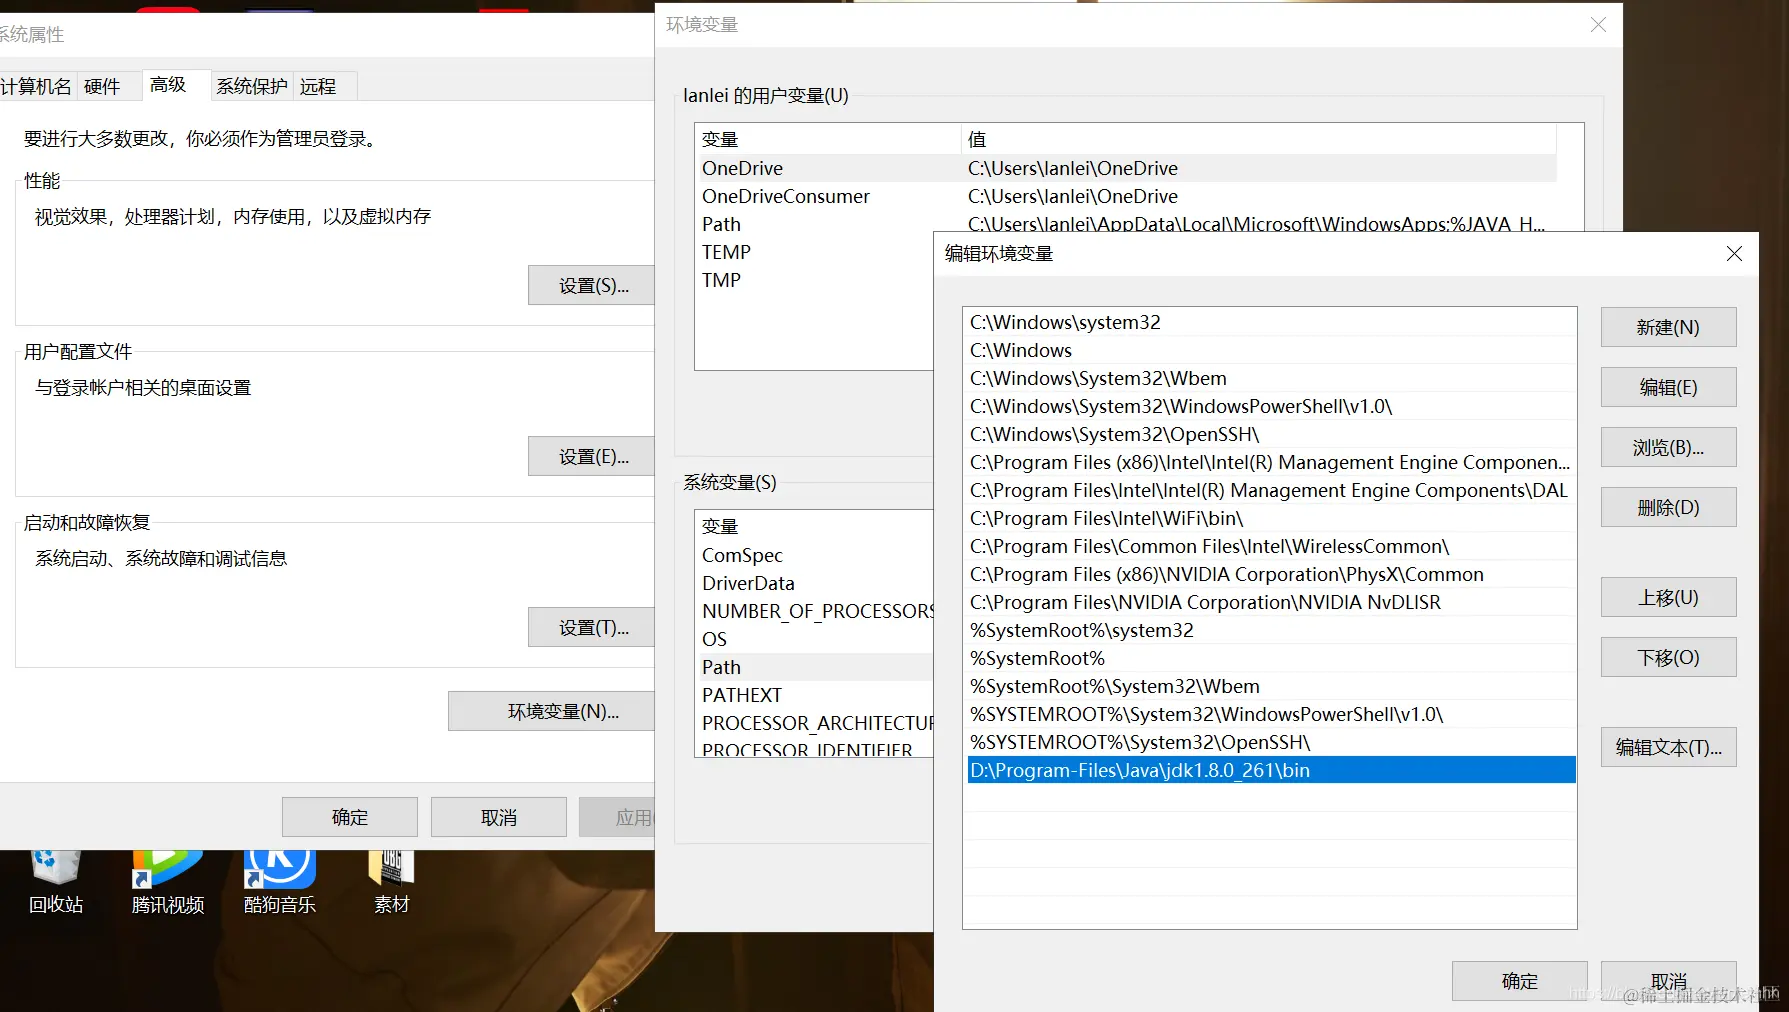Select Path in system variables list
This screenshot has width=1789, height=1012.
pyautogui.click(x=815, y=667)
